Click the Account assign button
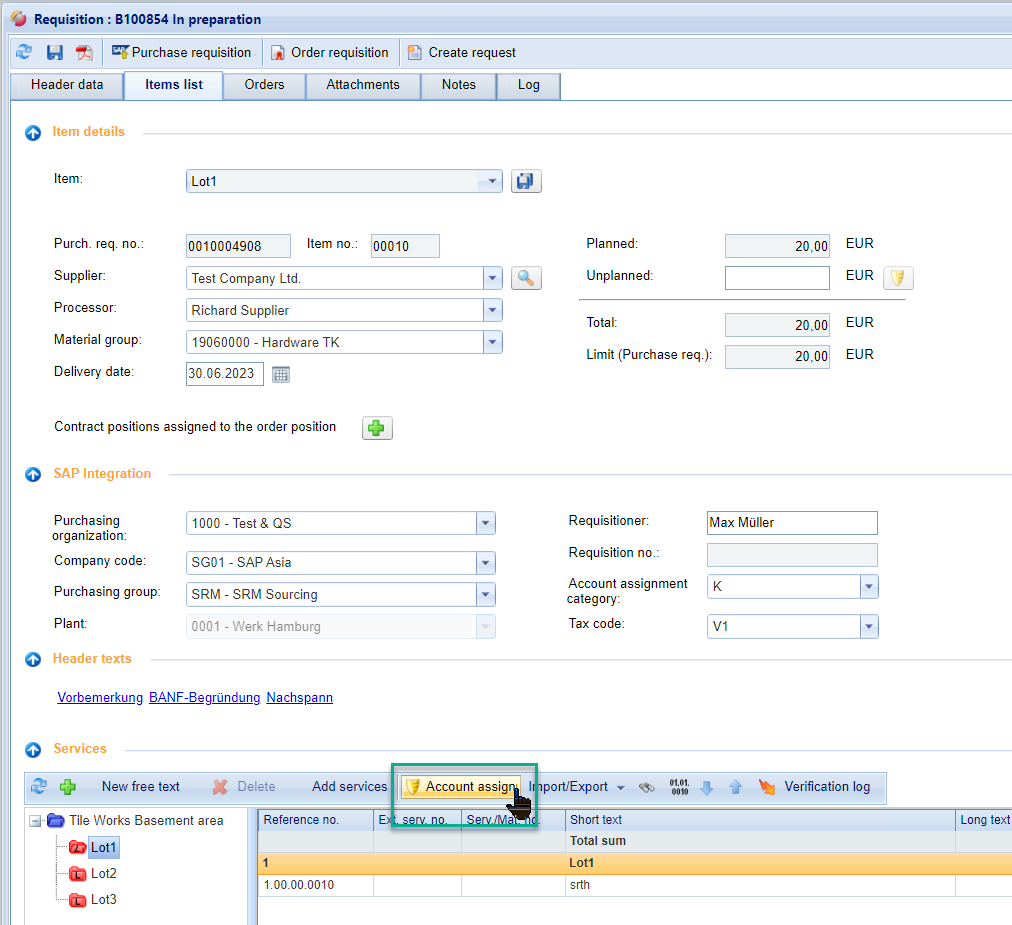The height and width of the screenshot is (925, 1012). (461, 787)
